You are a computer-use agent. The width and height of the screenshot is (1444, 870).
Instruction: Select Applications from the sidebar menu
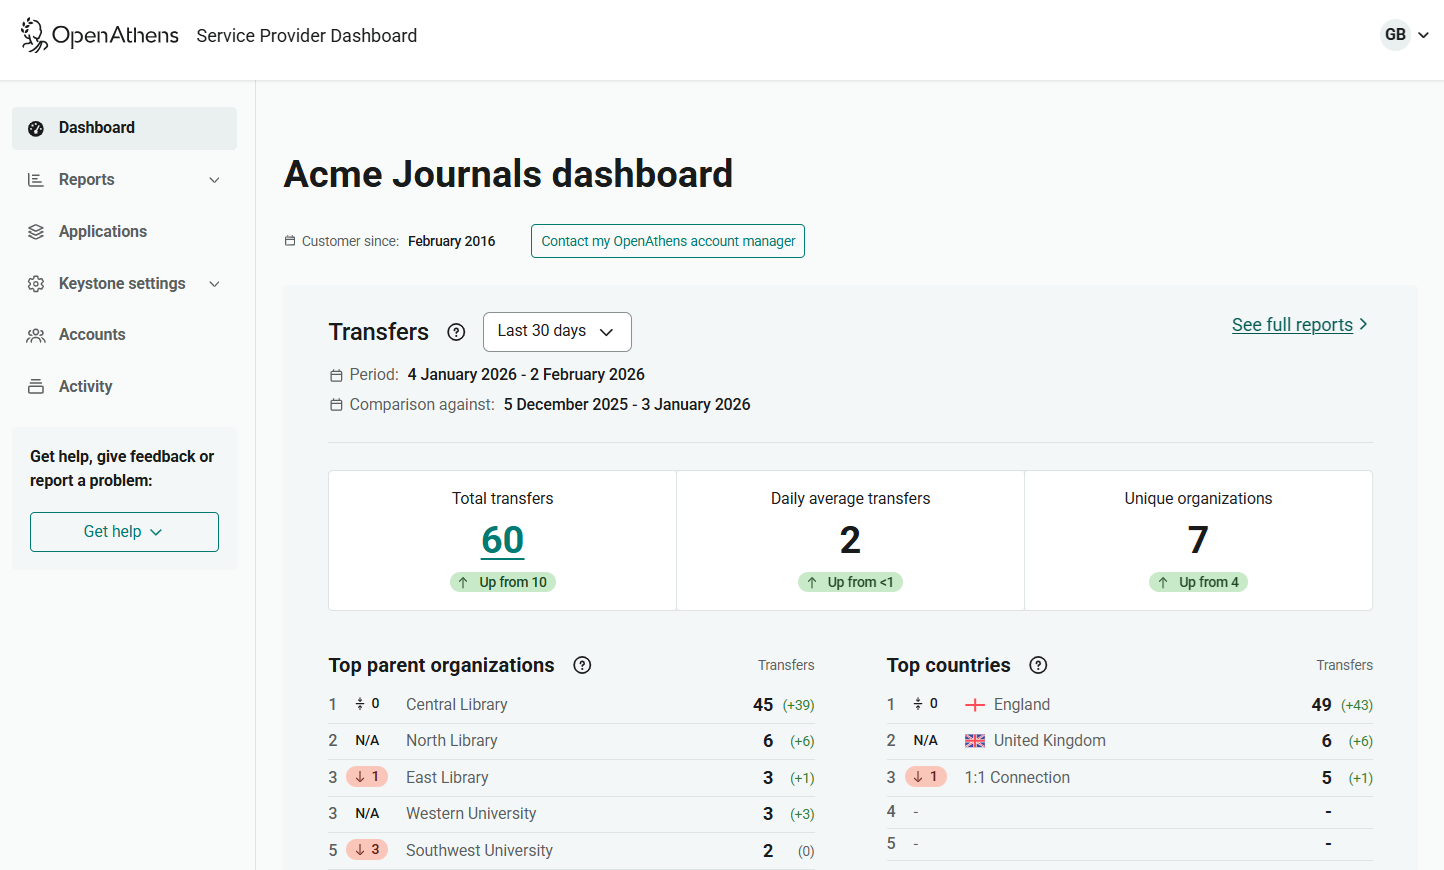[x=100, y=231]
